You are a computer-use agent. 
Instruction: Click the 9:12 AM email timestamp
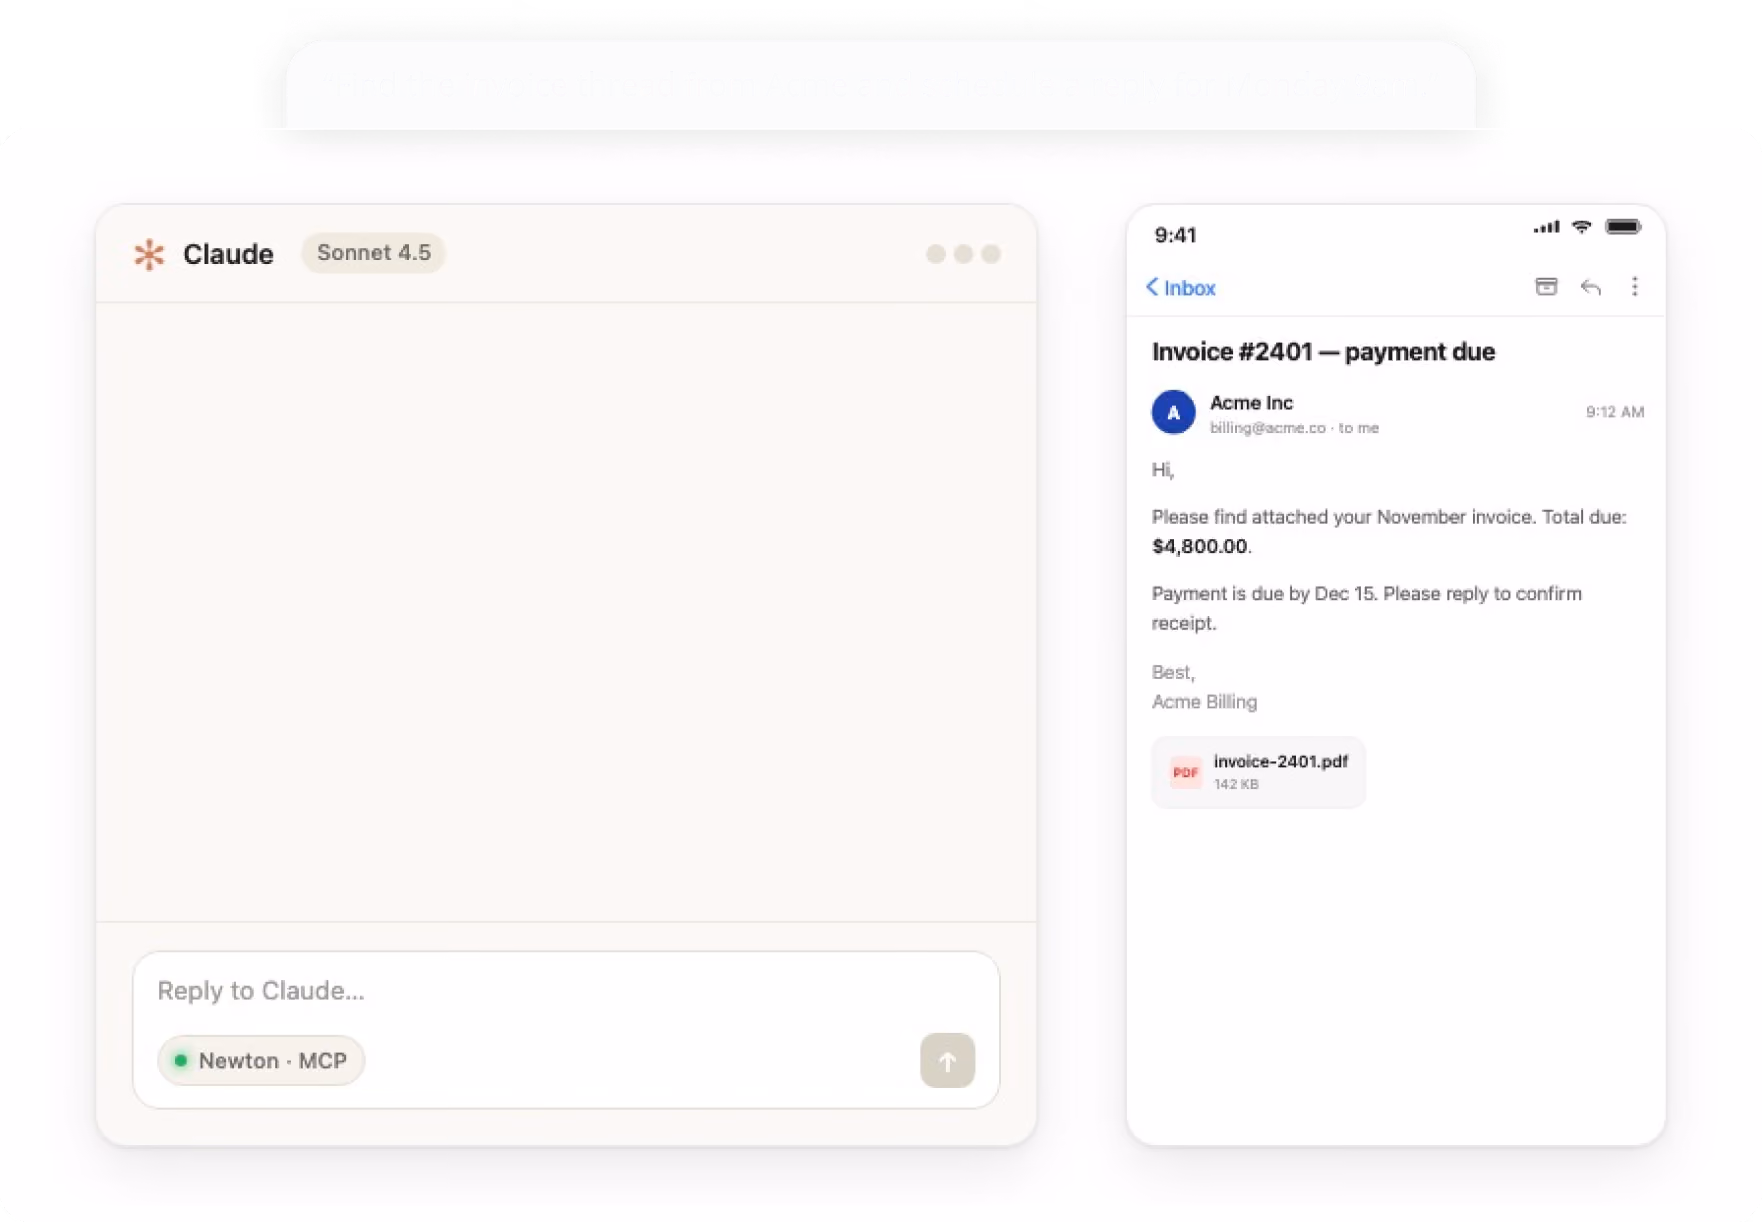[x=1614, y=412]
